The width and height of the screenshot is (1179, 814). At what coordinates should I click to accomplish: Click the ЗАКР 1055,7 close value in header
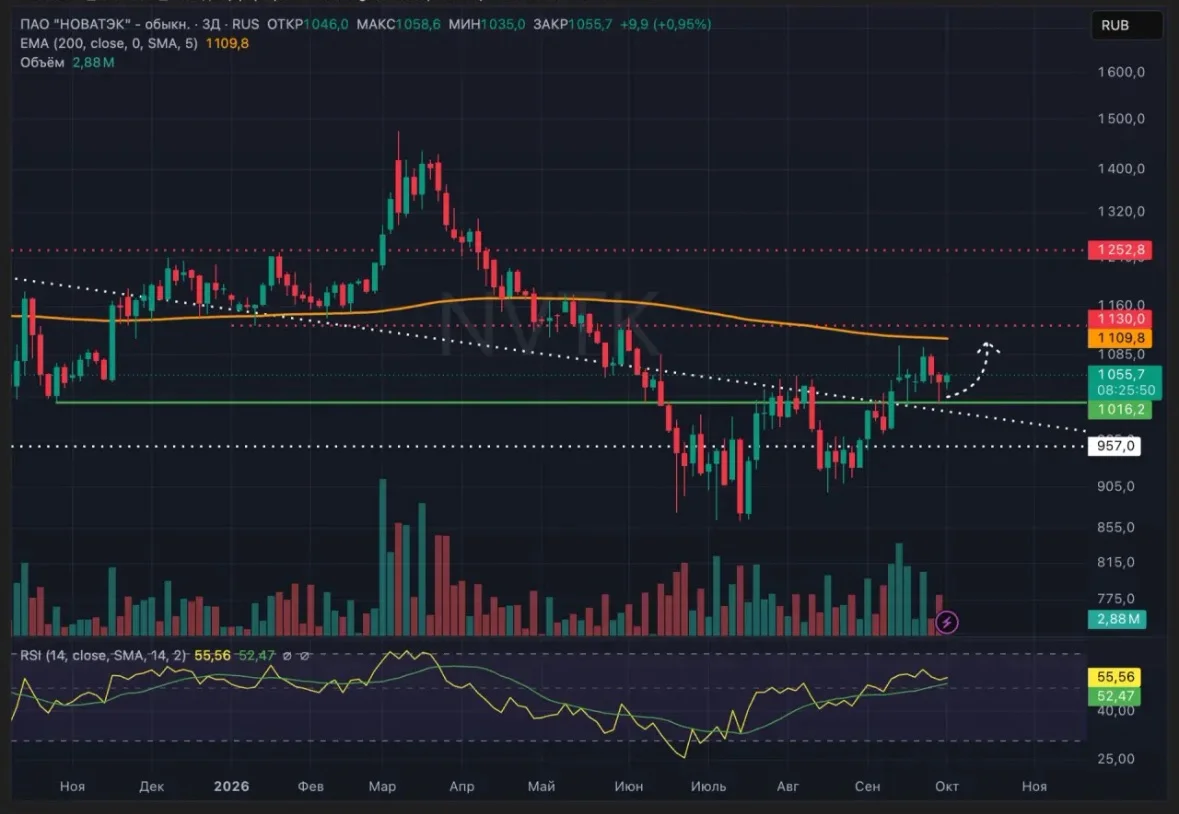pos(572,24)
